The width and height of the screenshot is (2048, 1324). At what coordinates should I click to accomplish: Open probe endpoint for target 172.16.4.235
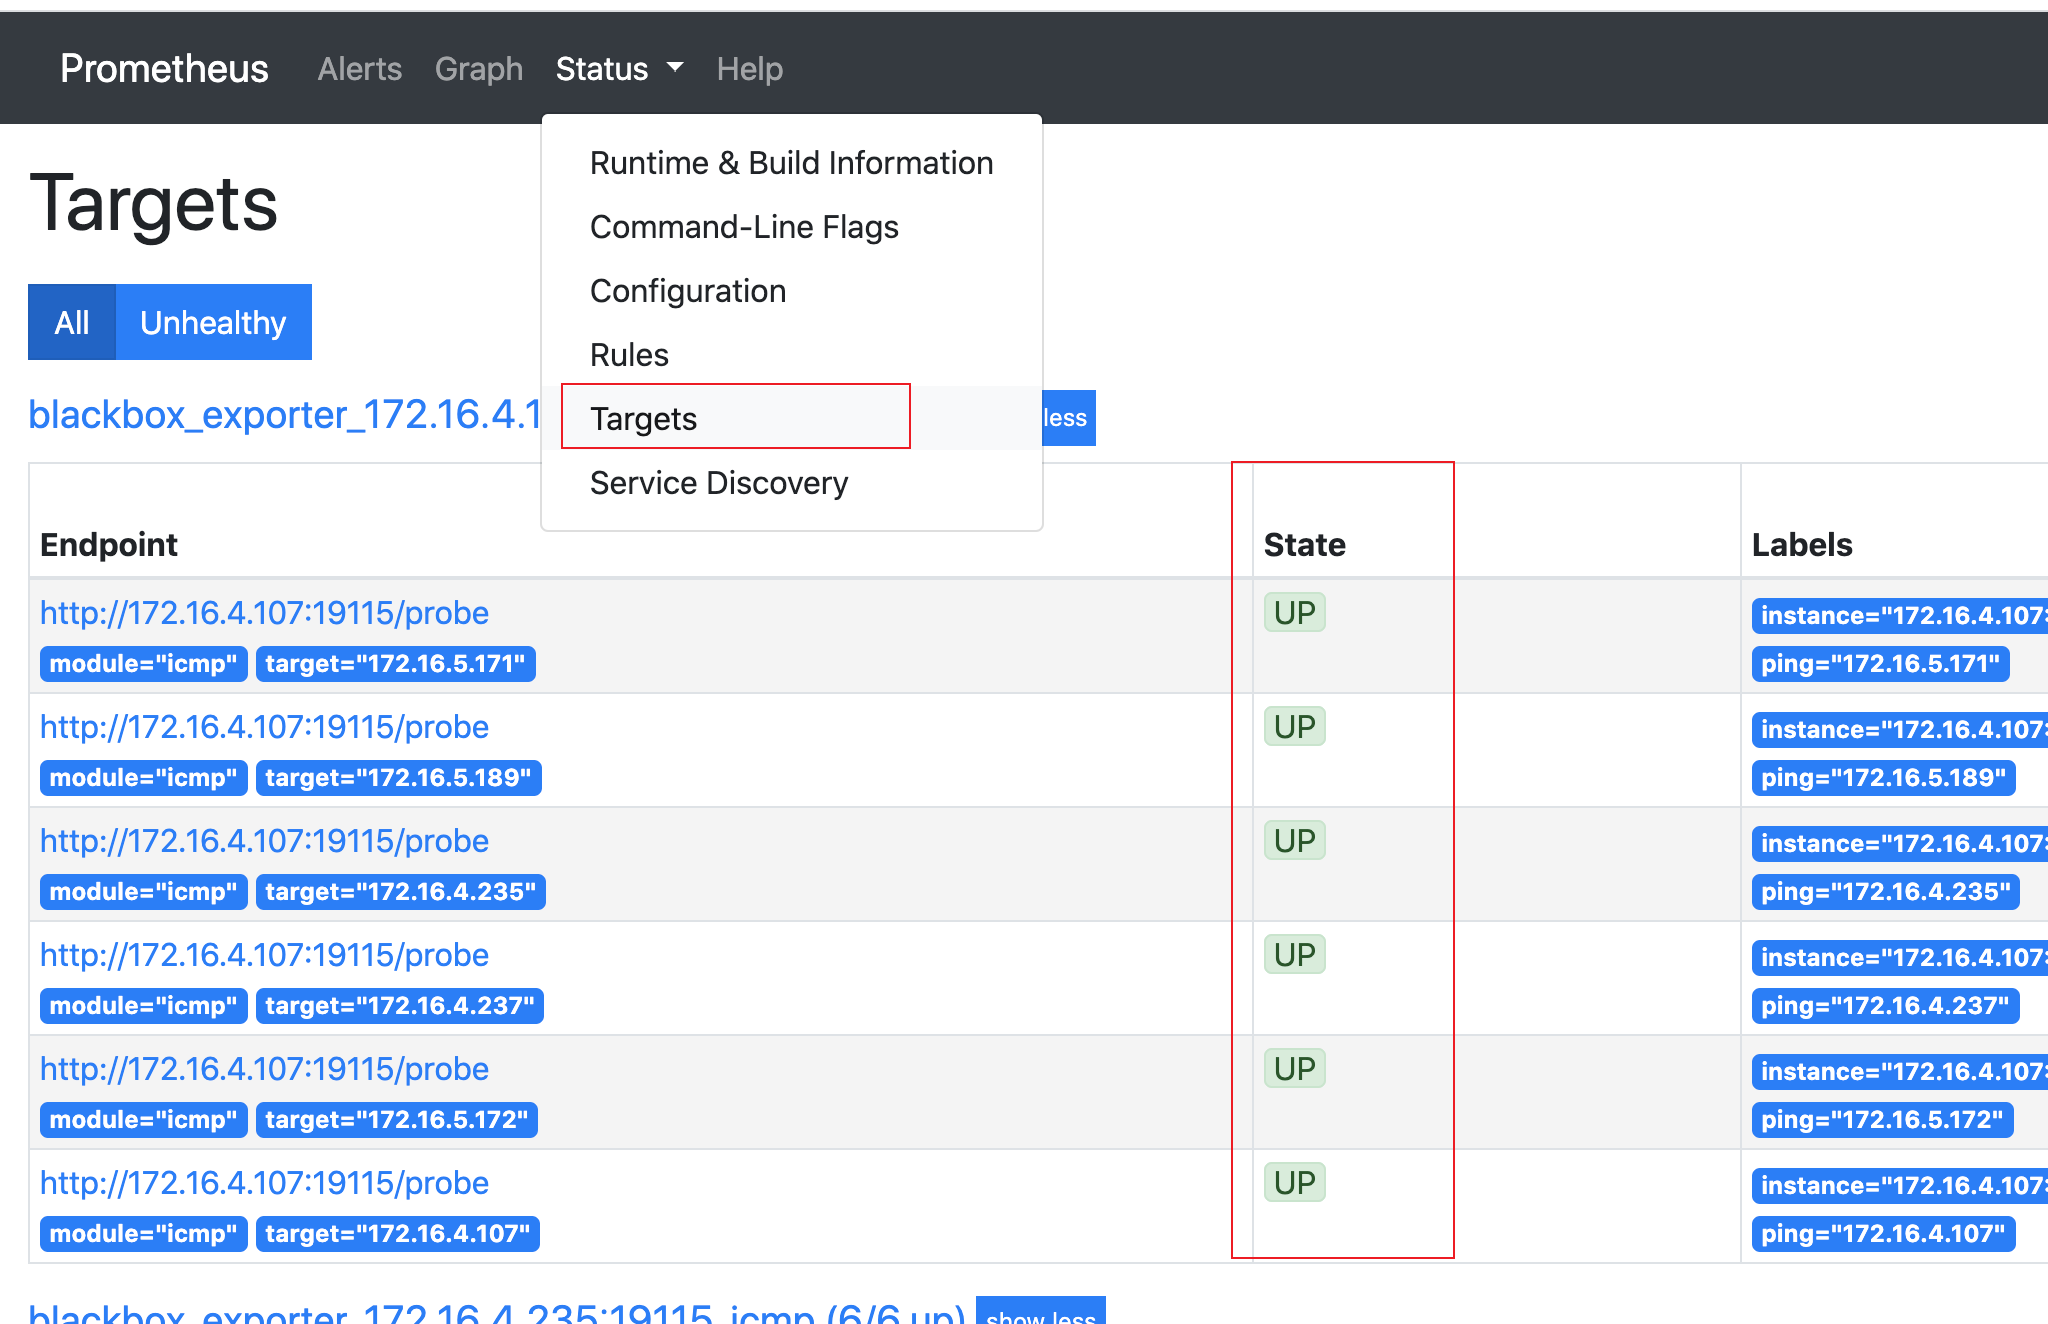[x=264, y=841]
